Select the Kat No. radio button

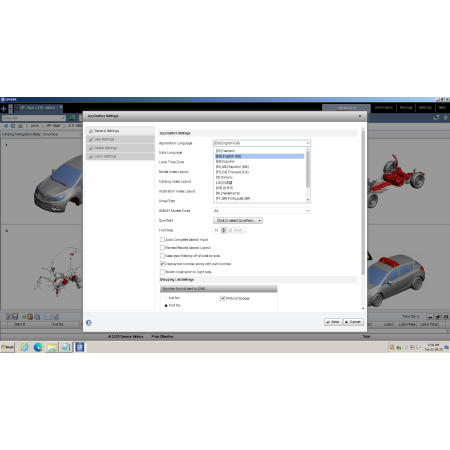166,298
